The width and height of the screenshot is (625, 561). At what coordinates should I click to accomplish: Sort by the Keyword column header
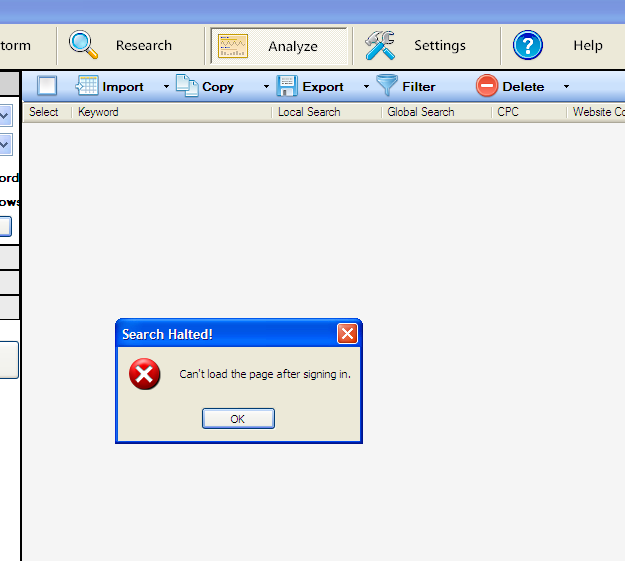pos(98,112)
